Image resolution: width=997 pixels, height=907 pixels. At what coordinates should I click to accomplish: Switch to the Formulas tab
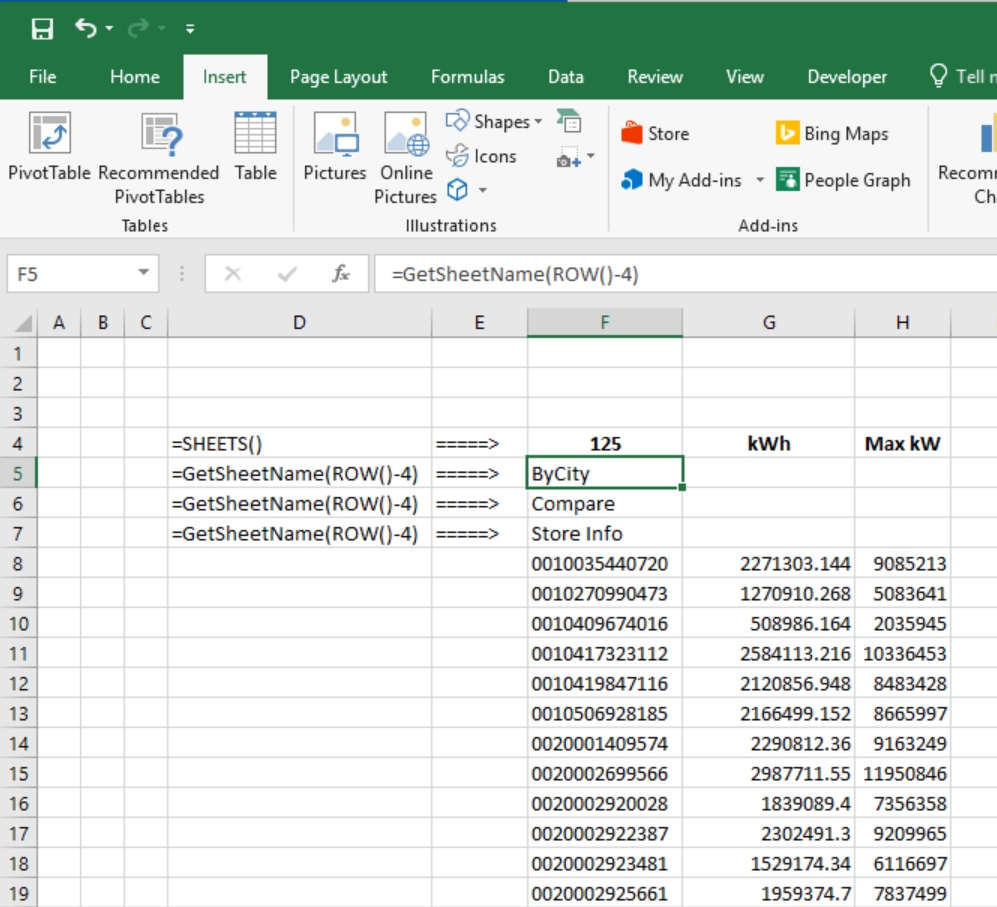tap(467, 77)
